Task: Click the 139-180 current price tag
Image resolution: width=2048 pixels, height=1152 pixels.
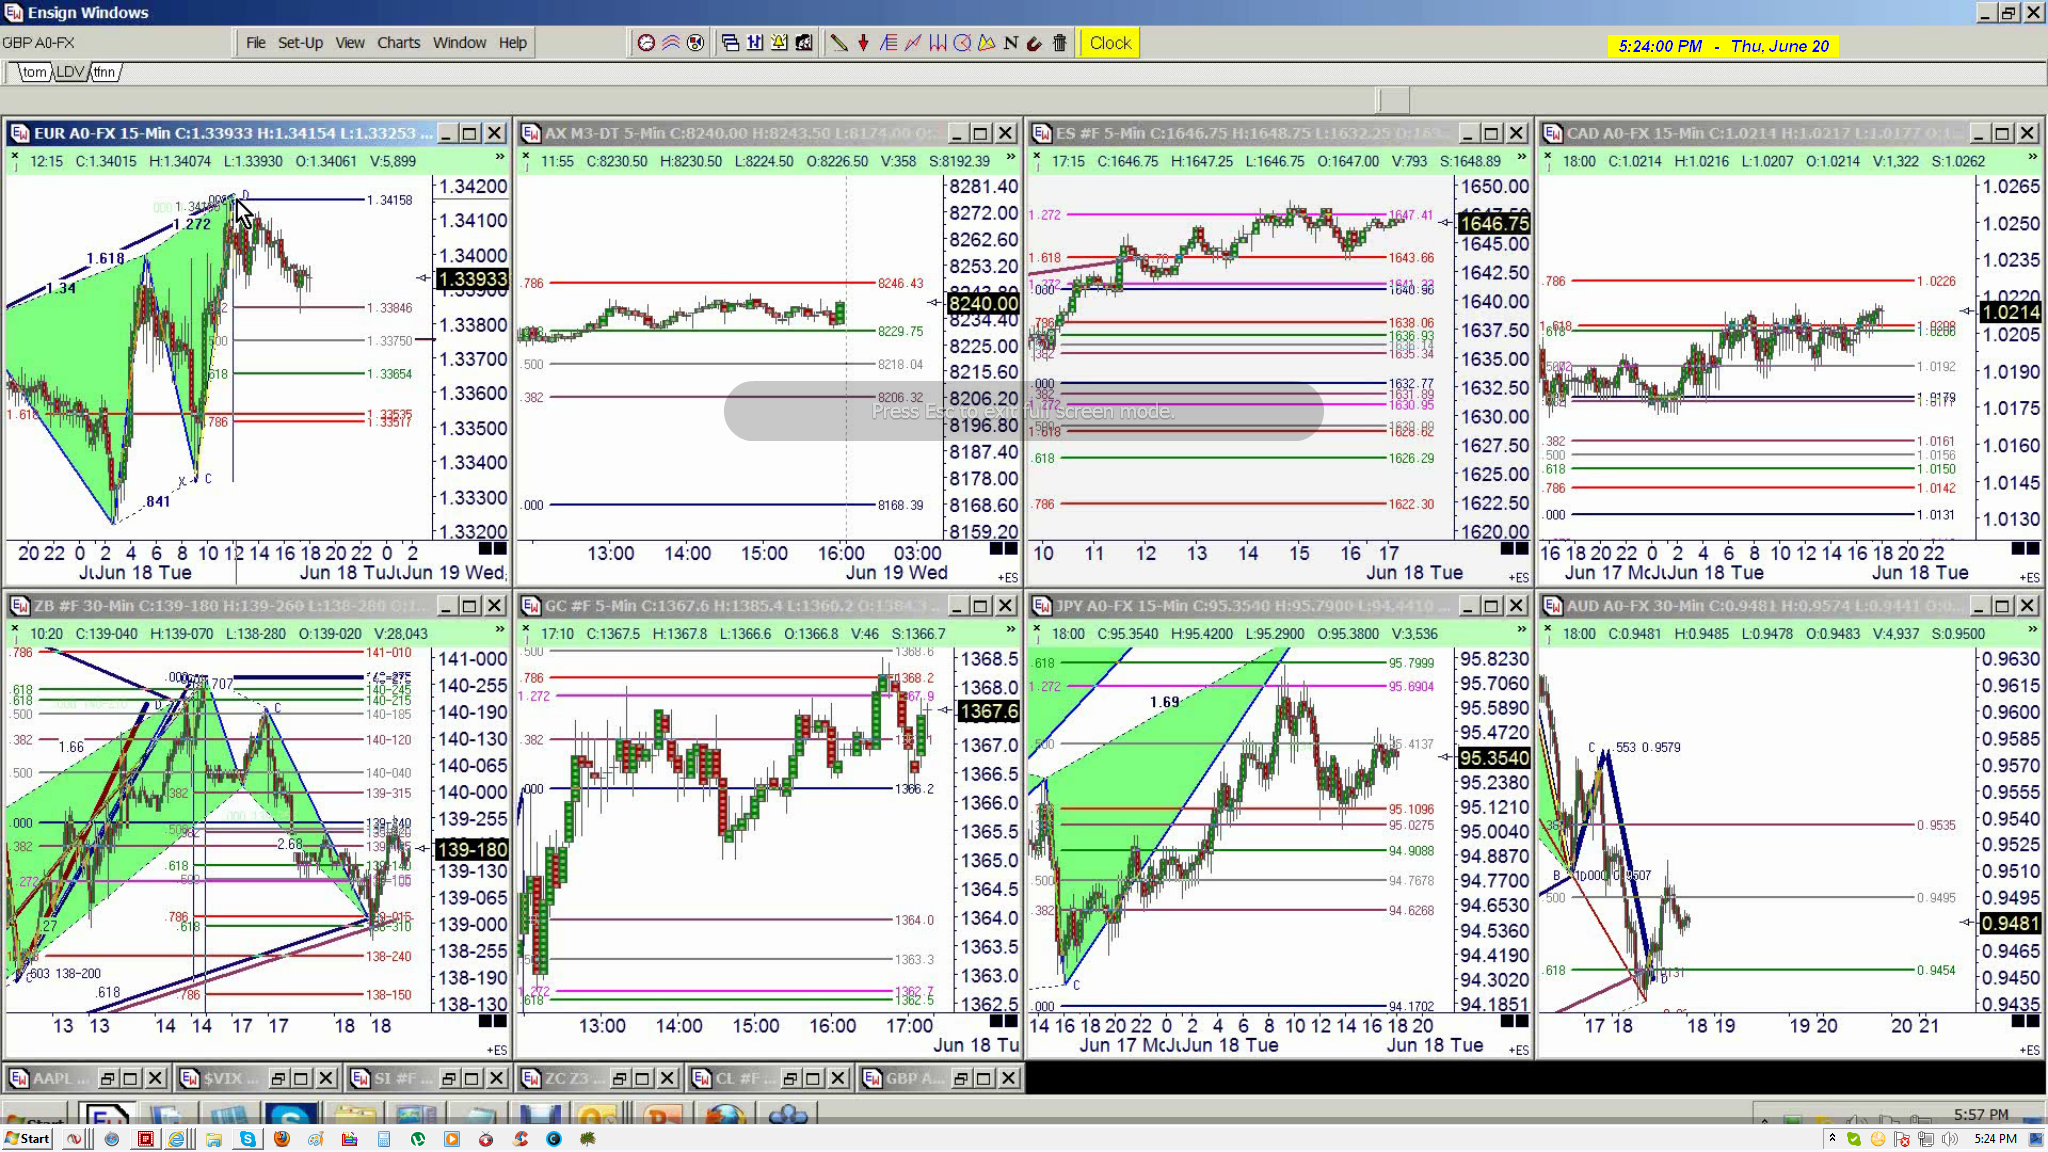Action: coord(472,849)
